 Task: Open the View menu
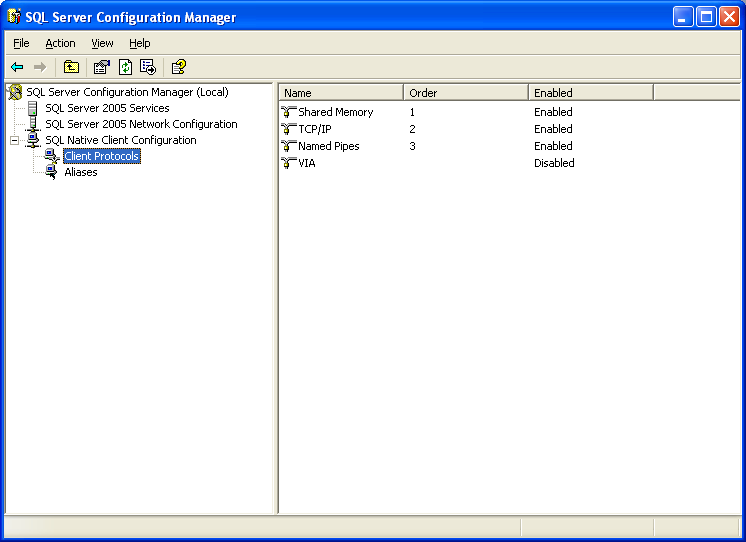(x=102, y=43)
